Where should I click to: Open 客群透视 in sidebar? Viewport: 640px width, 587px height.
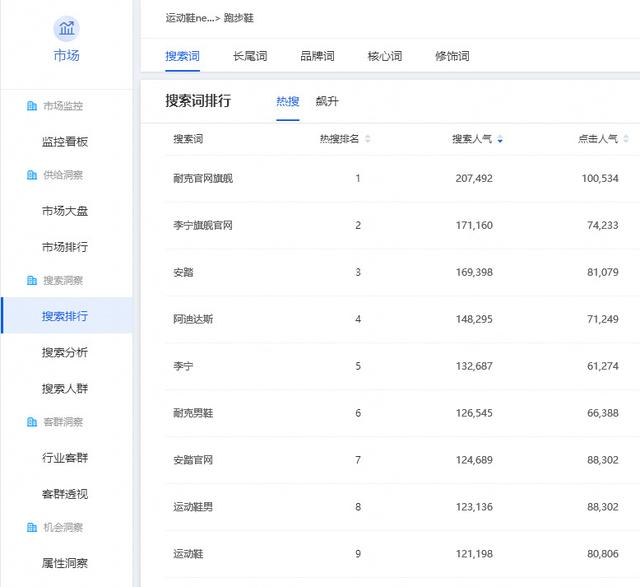click(65, 494)
